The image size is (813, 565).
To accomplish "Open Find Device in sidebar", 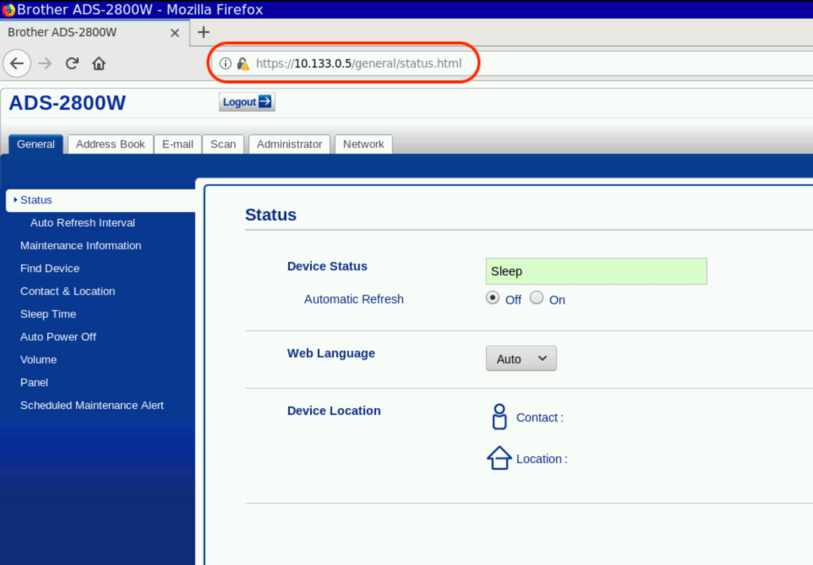I will (50, 269).
